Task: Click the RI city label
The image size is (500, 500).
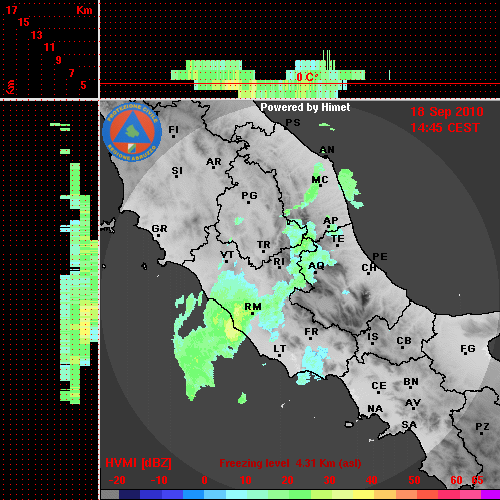Action: click(279, 262)
